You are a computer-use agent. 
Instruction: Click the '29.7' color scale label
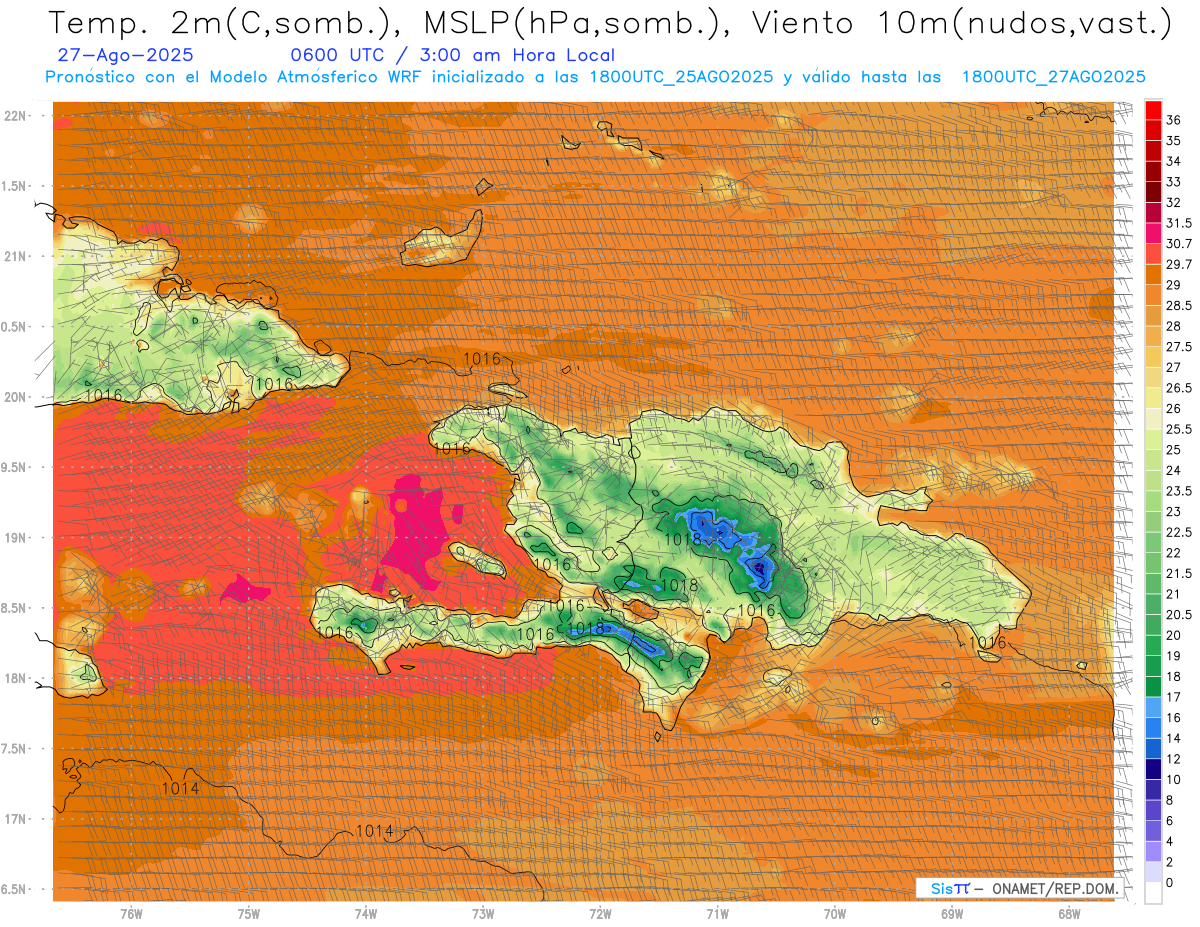[x=1179, y=264]
